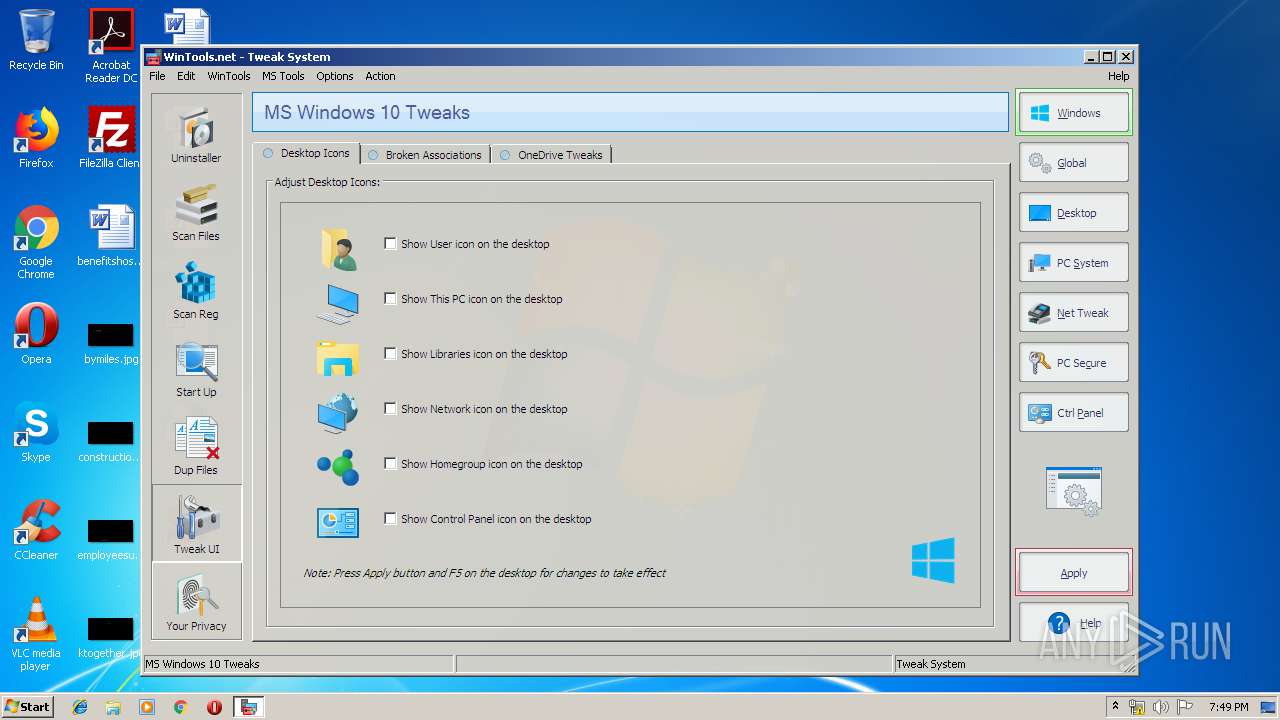Open Internet Explorer from taskbar
This screenshot has height=720, width=1280.
[x=80, y=707]
